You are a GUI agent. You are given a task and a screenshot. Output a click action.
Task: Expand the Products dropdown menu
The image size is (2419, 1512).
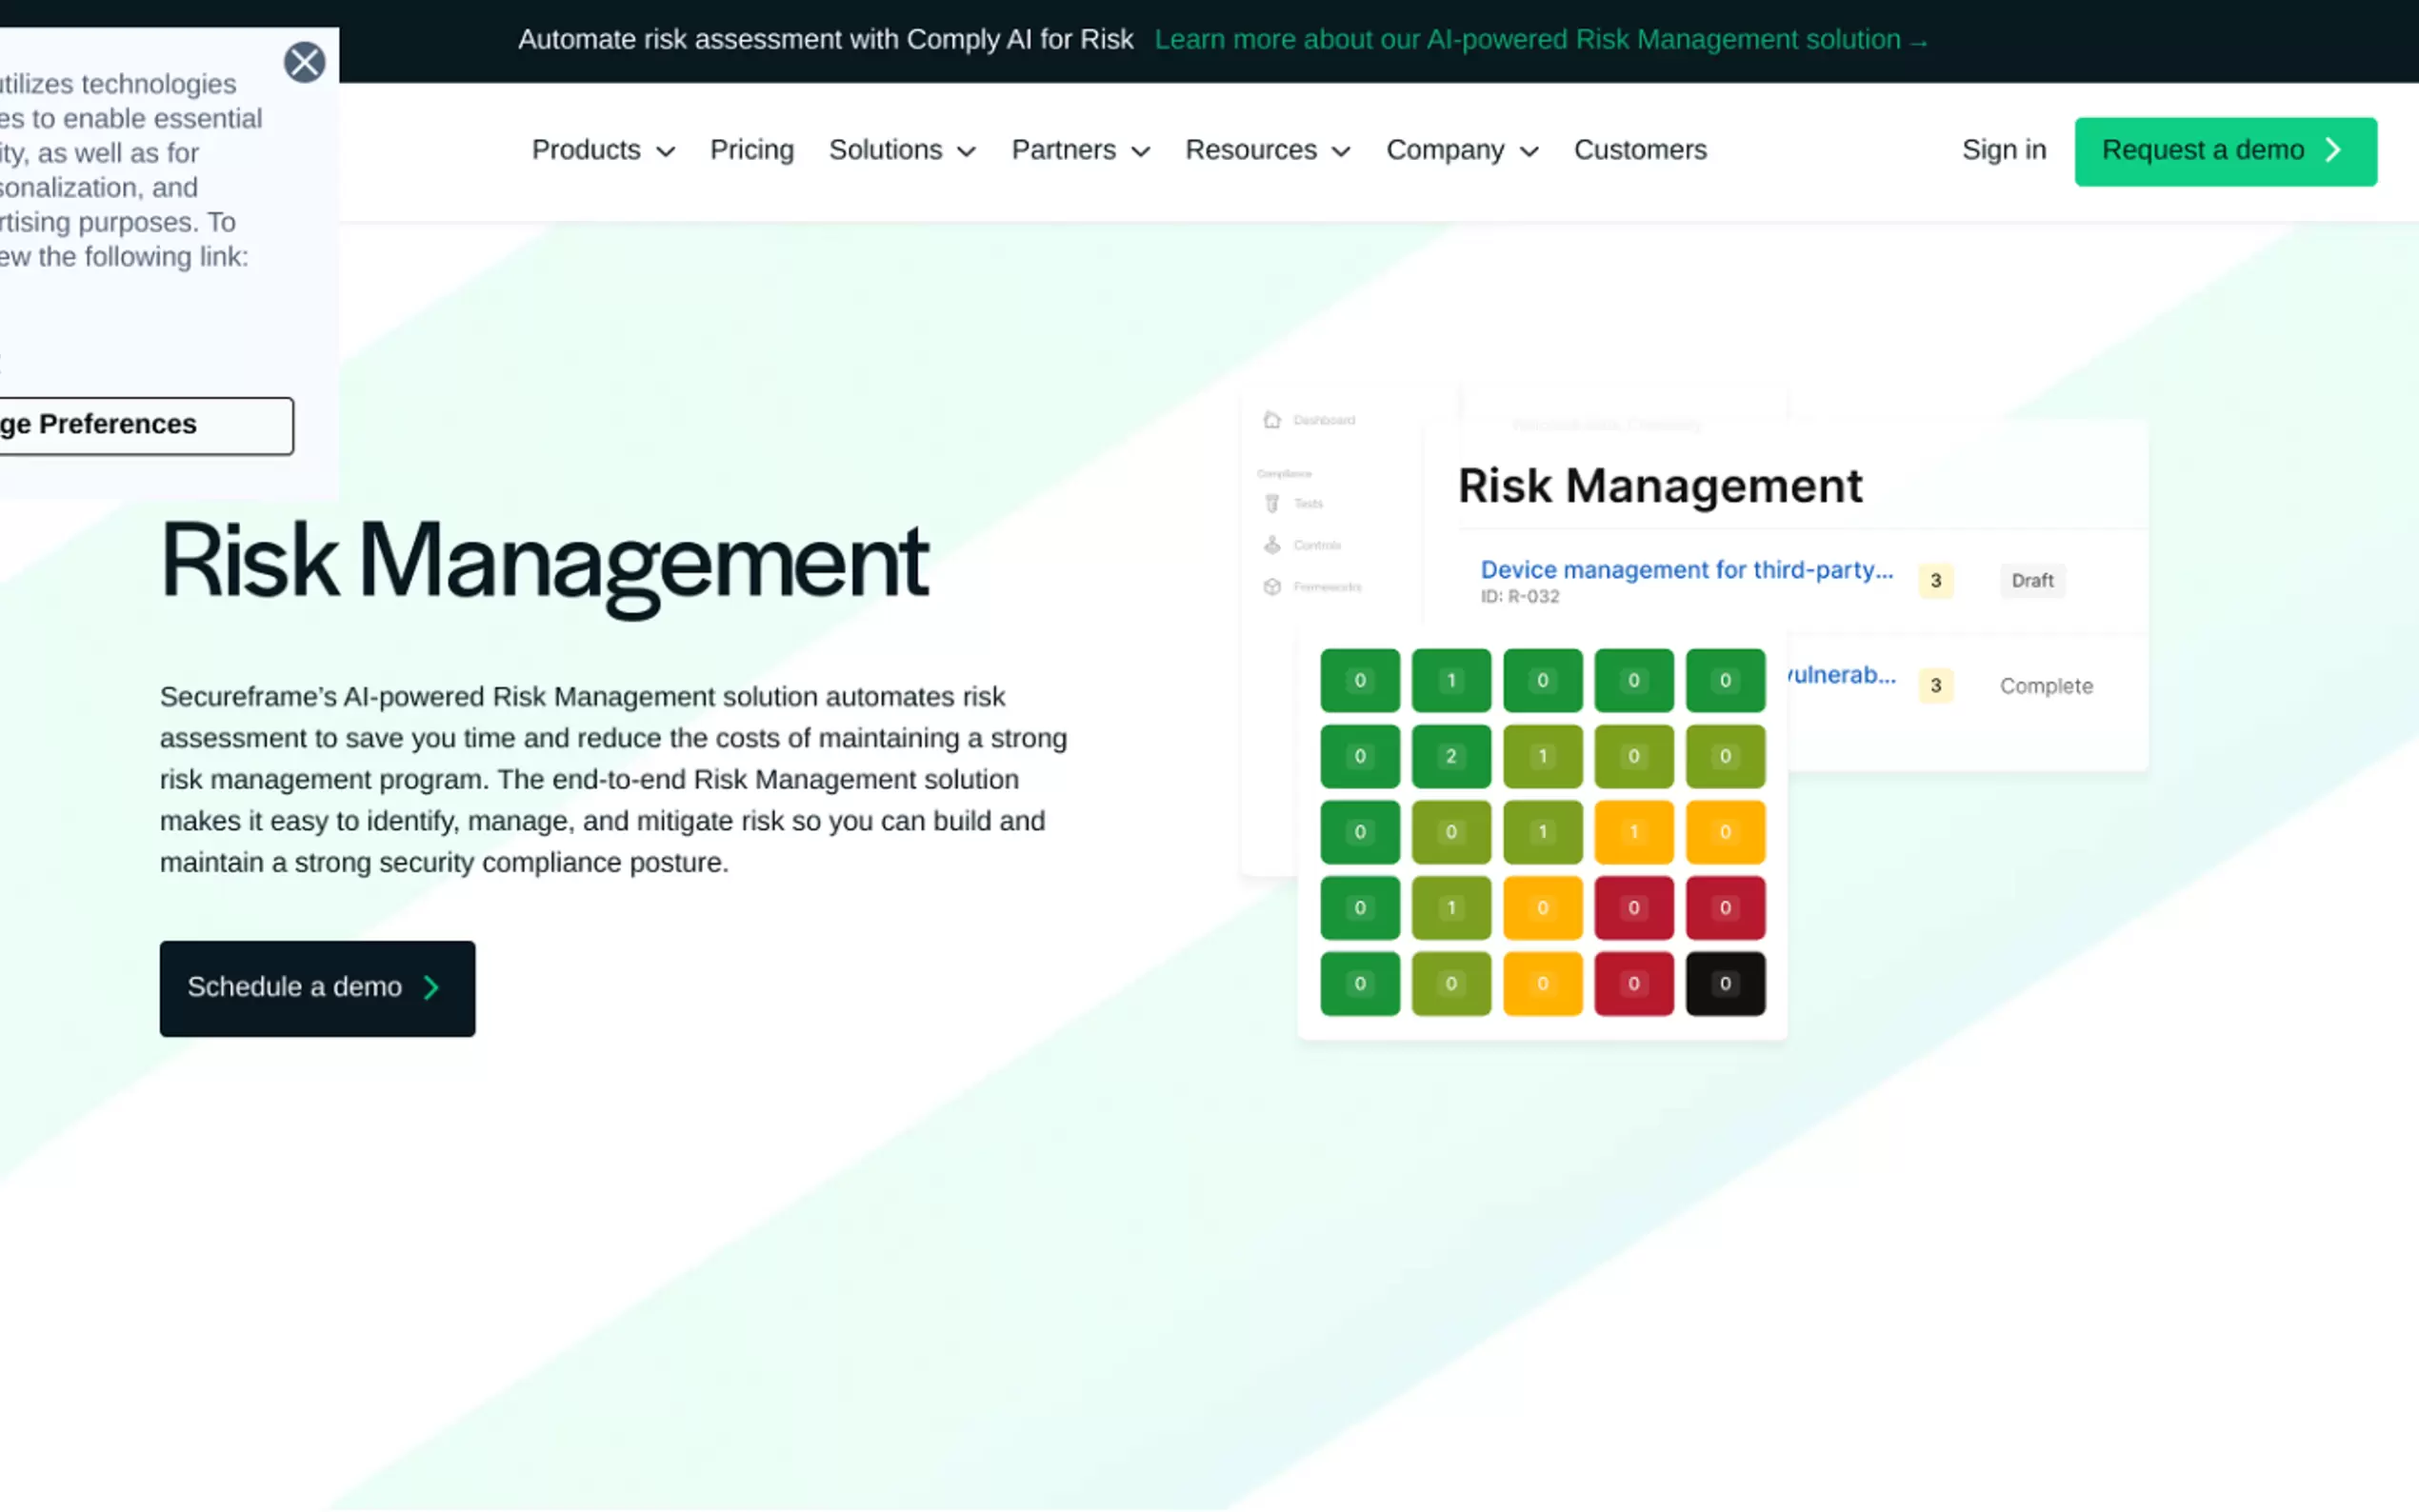pos(603,150)
